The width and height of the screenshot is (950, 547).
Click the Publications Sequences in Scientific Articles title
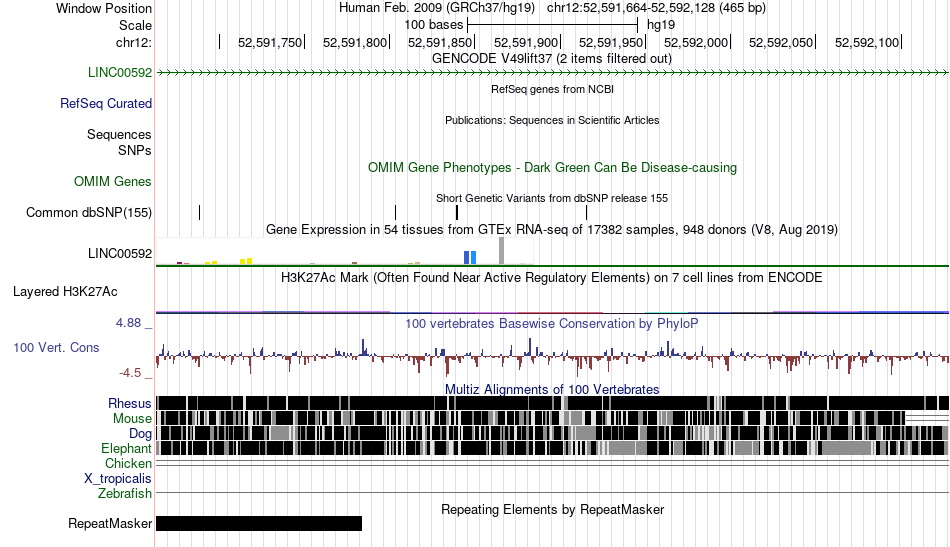click(x=552, y=121)
